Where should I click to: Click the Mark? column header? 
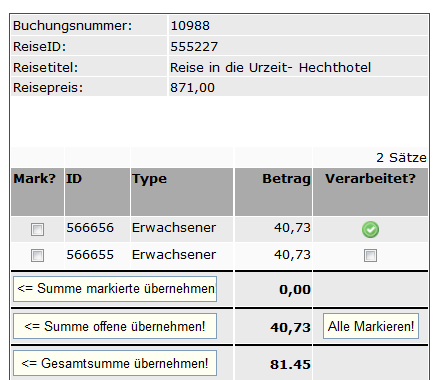(x=35, y=179)
